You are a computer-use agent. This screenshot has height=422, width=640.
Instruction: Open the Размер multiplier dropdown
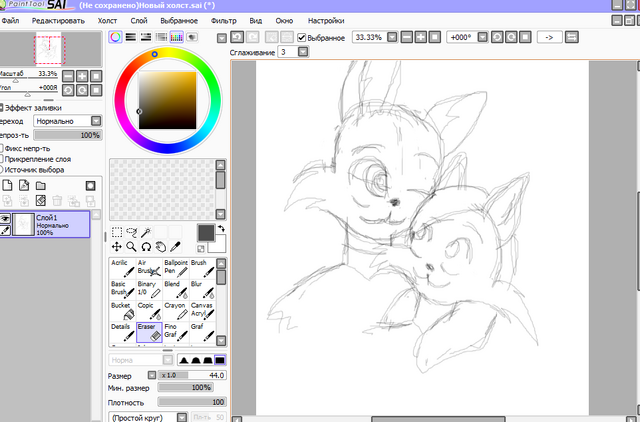pyautogui.click(x=152, y=375)
